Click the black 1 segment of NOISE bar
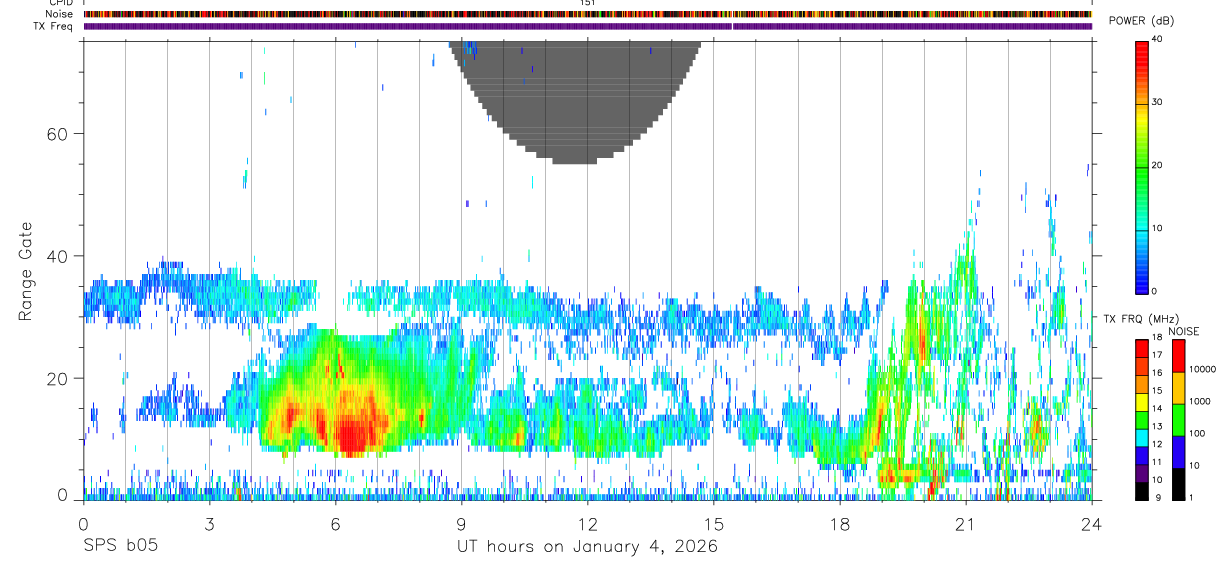This screenshot has height=567, width=1228. (x=1178, y=484)
